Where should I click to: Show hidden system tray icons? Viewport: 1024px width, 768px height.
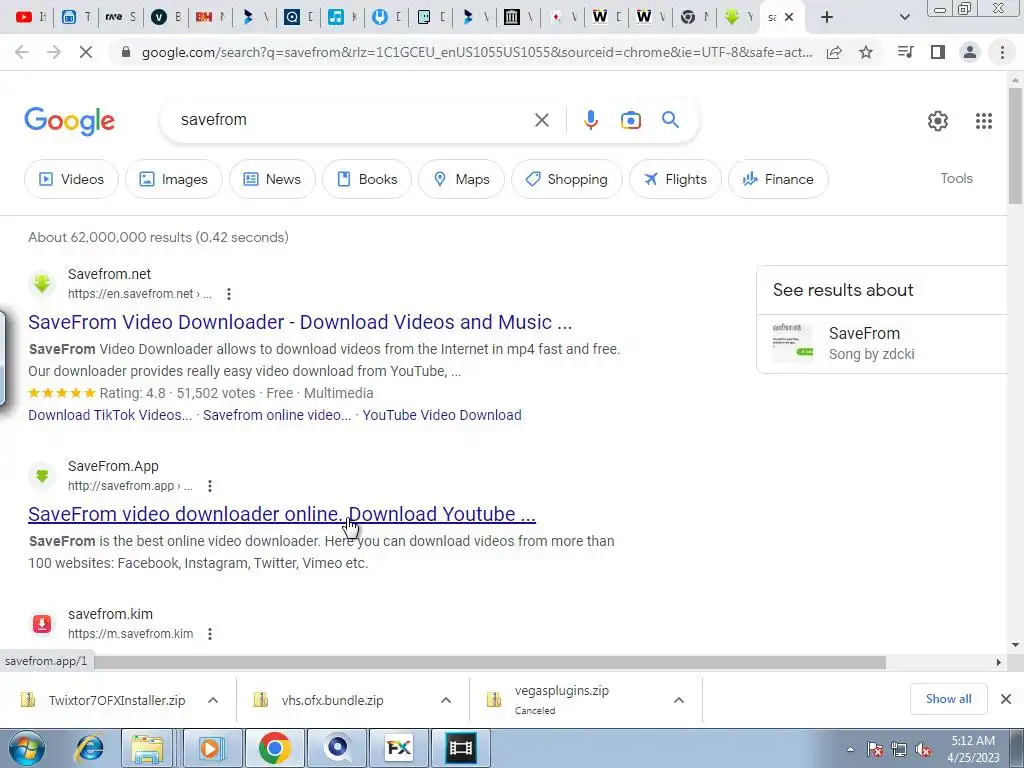pyautogui.click(x=850, y=749)
